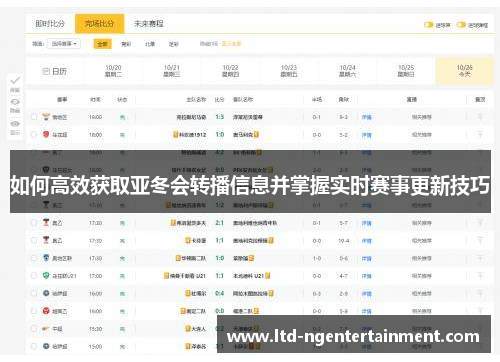Tick the checkbox of the 15:00 match
This screenshot has height=362, width=500.
point(34,346)
